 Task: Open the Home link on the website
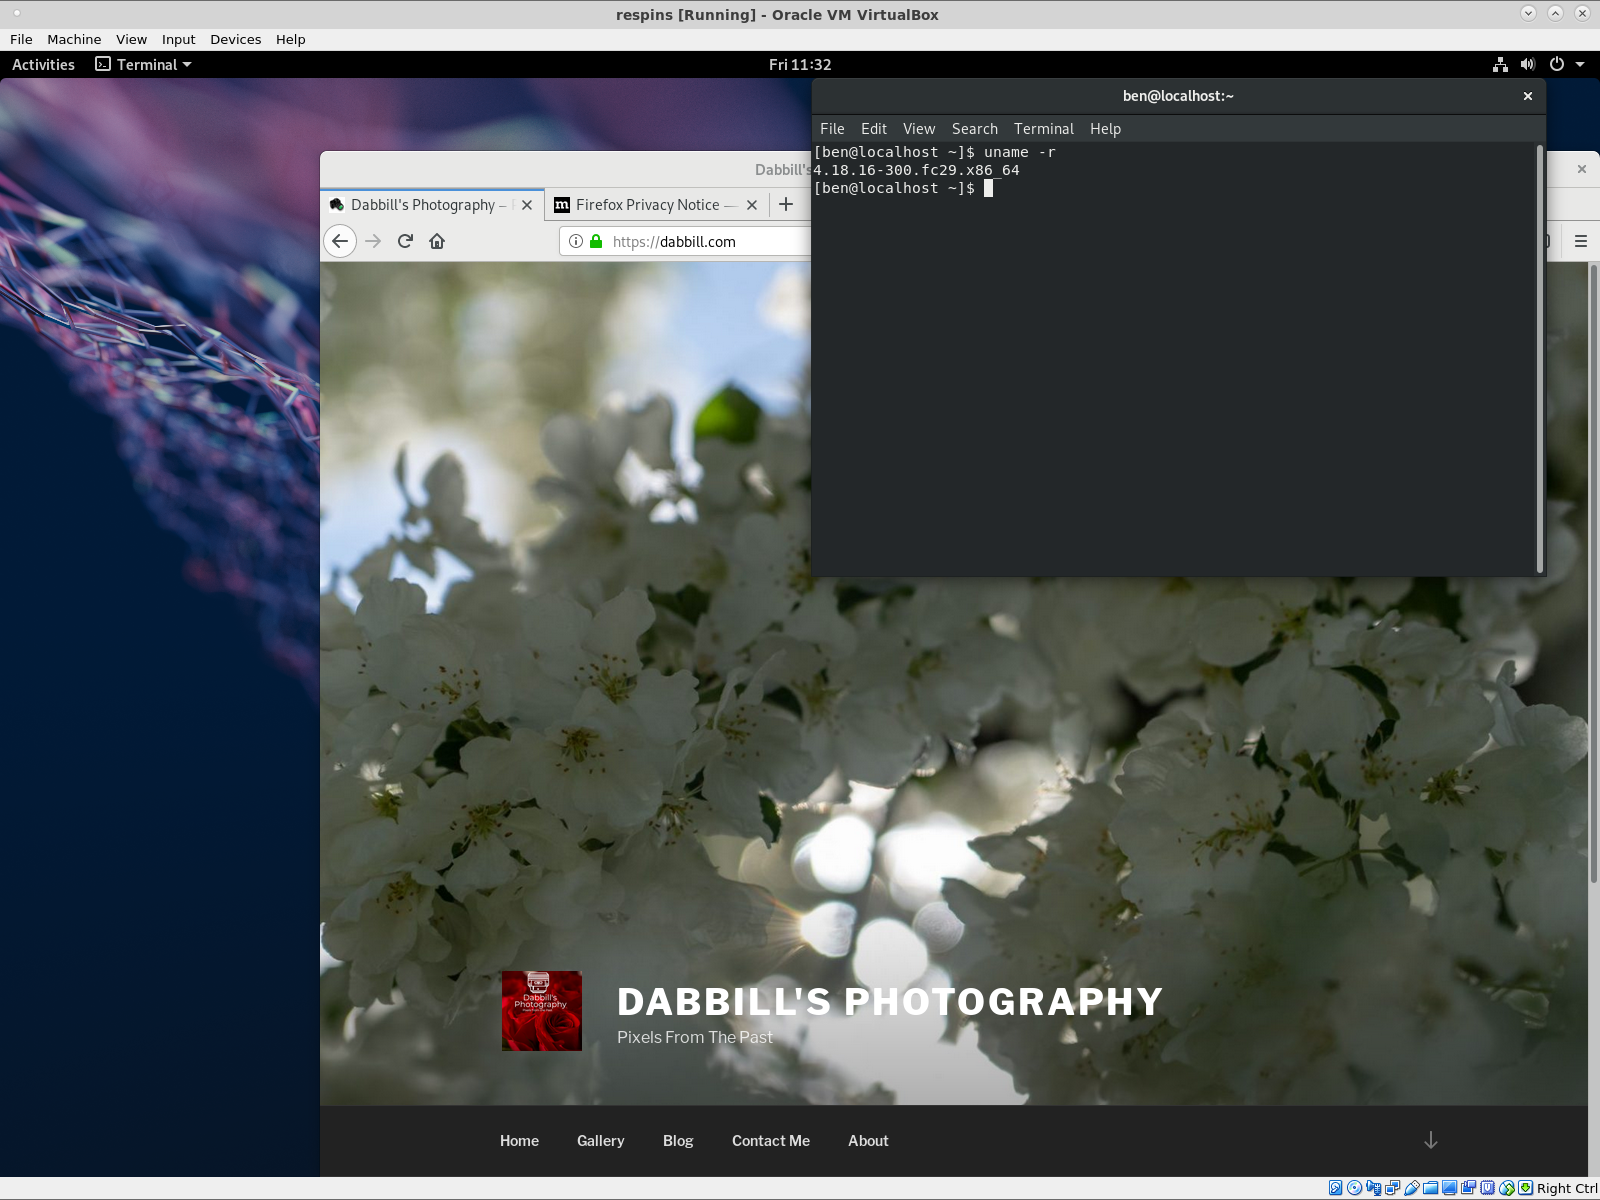[x=519, y=1140]
